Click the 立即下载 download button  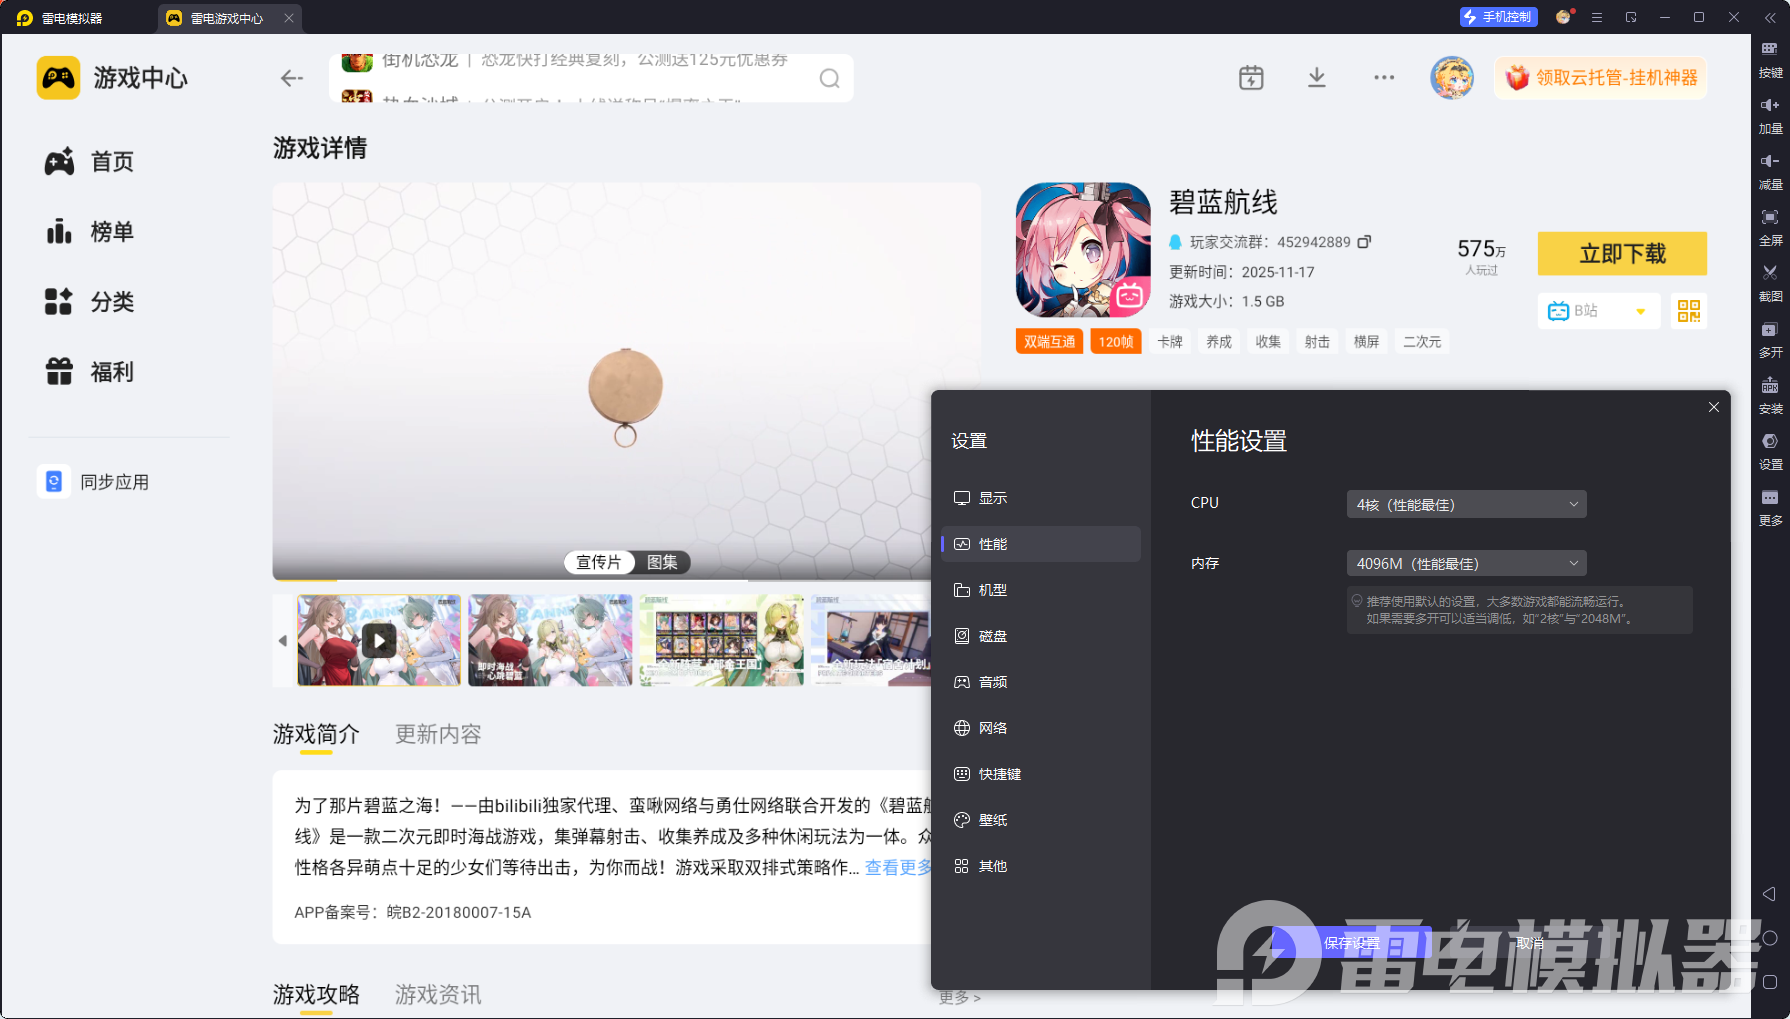[x=1622, y=254]
